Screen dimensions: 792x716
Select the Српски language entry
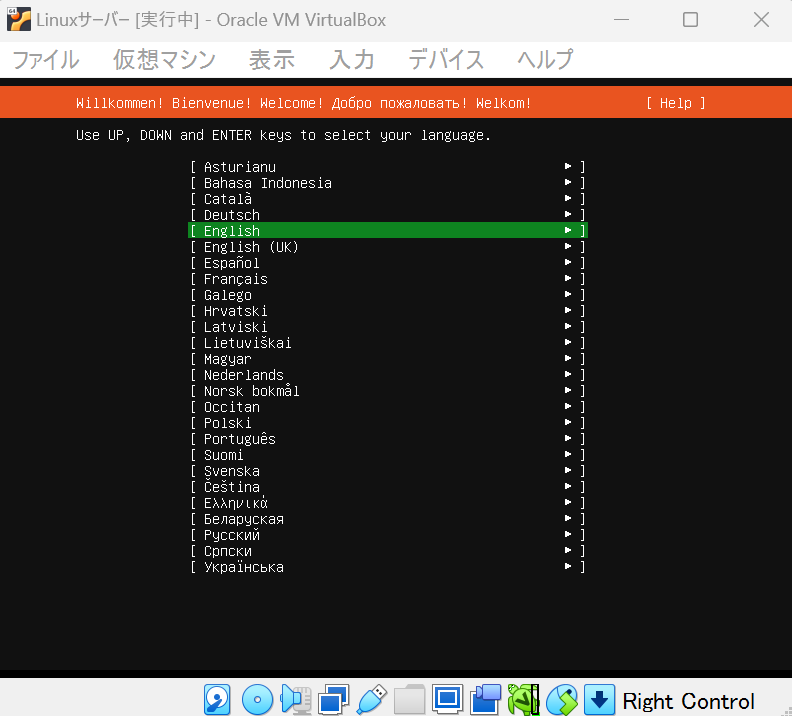pos(387,551)
